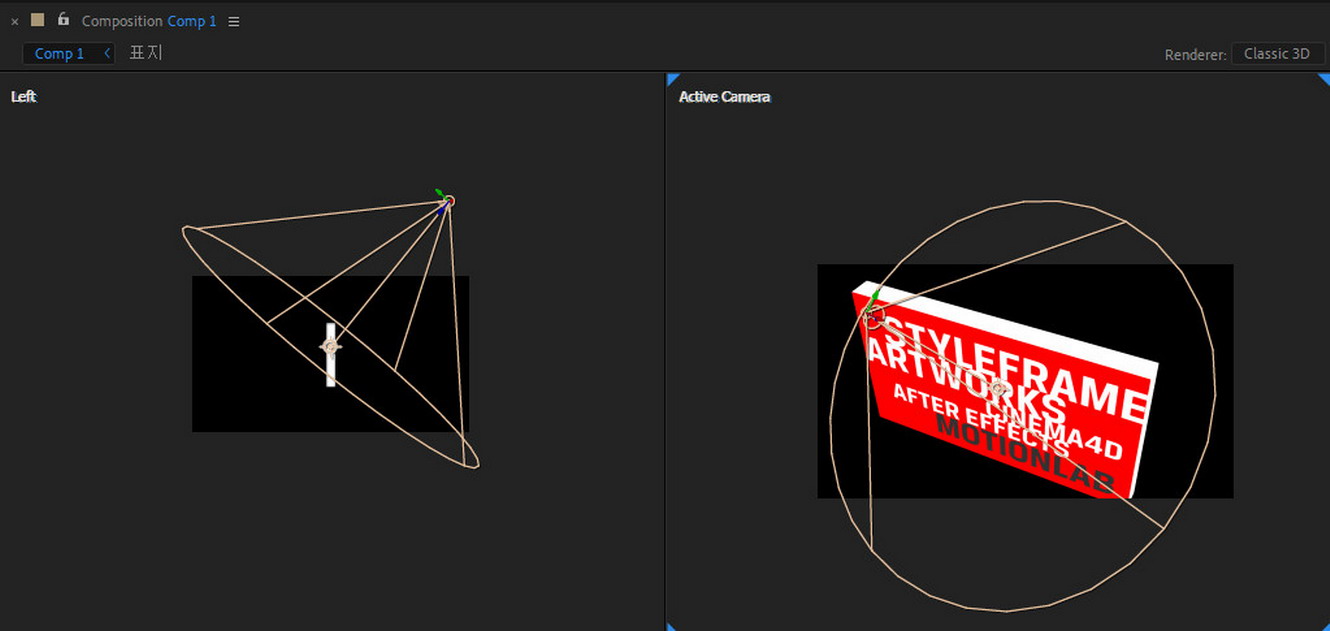This screenshot has height=631, width=1330.
Task: Click the Left view label
Action: click(24, 97)
